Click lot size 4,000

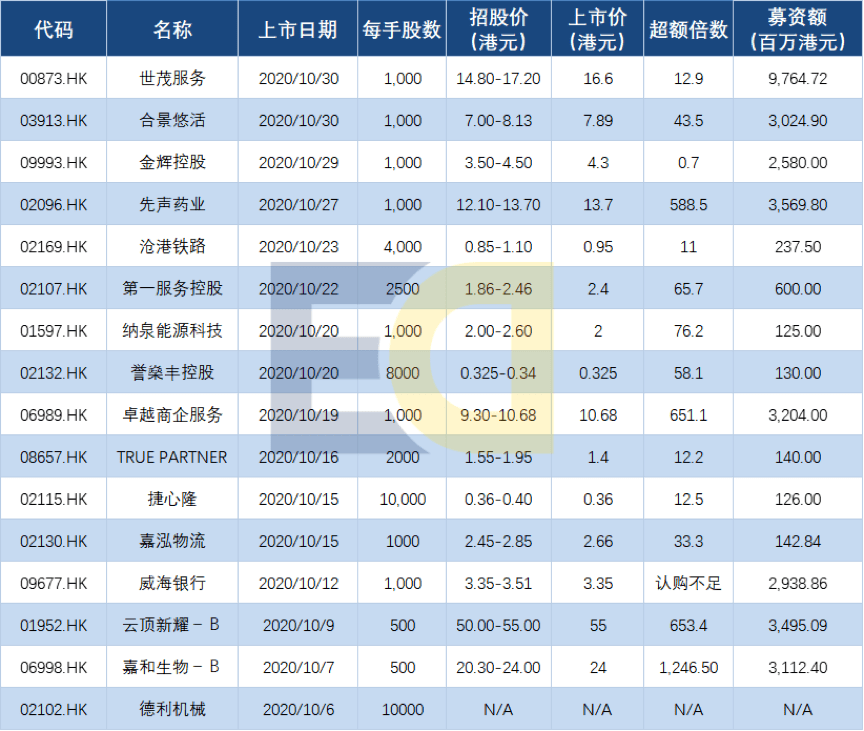coord(403,247)
